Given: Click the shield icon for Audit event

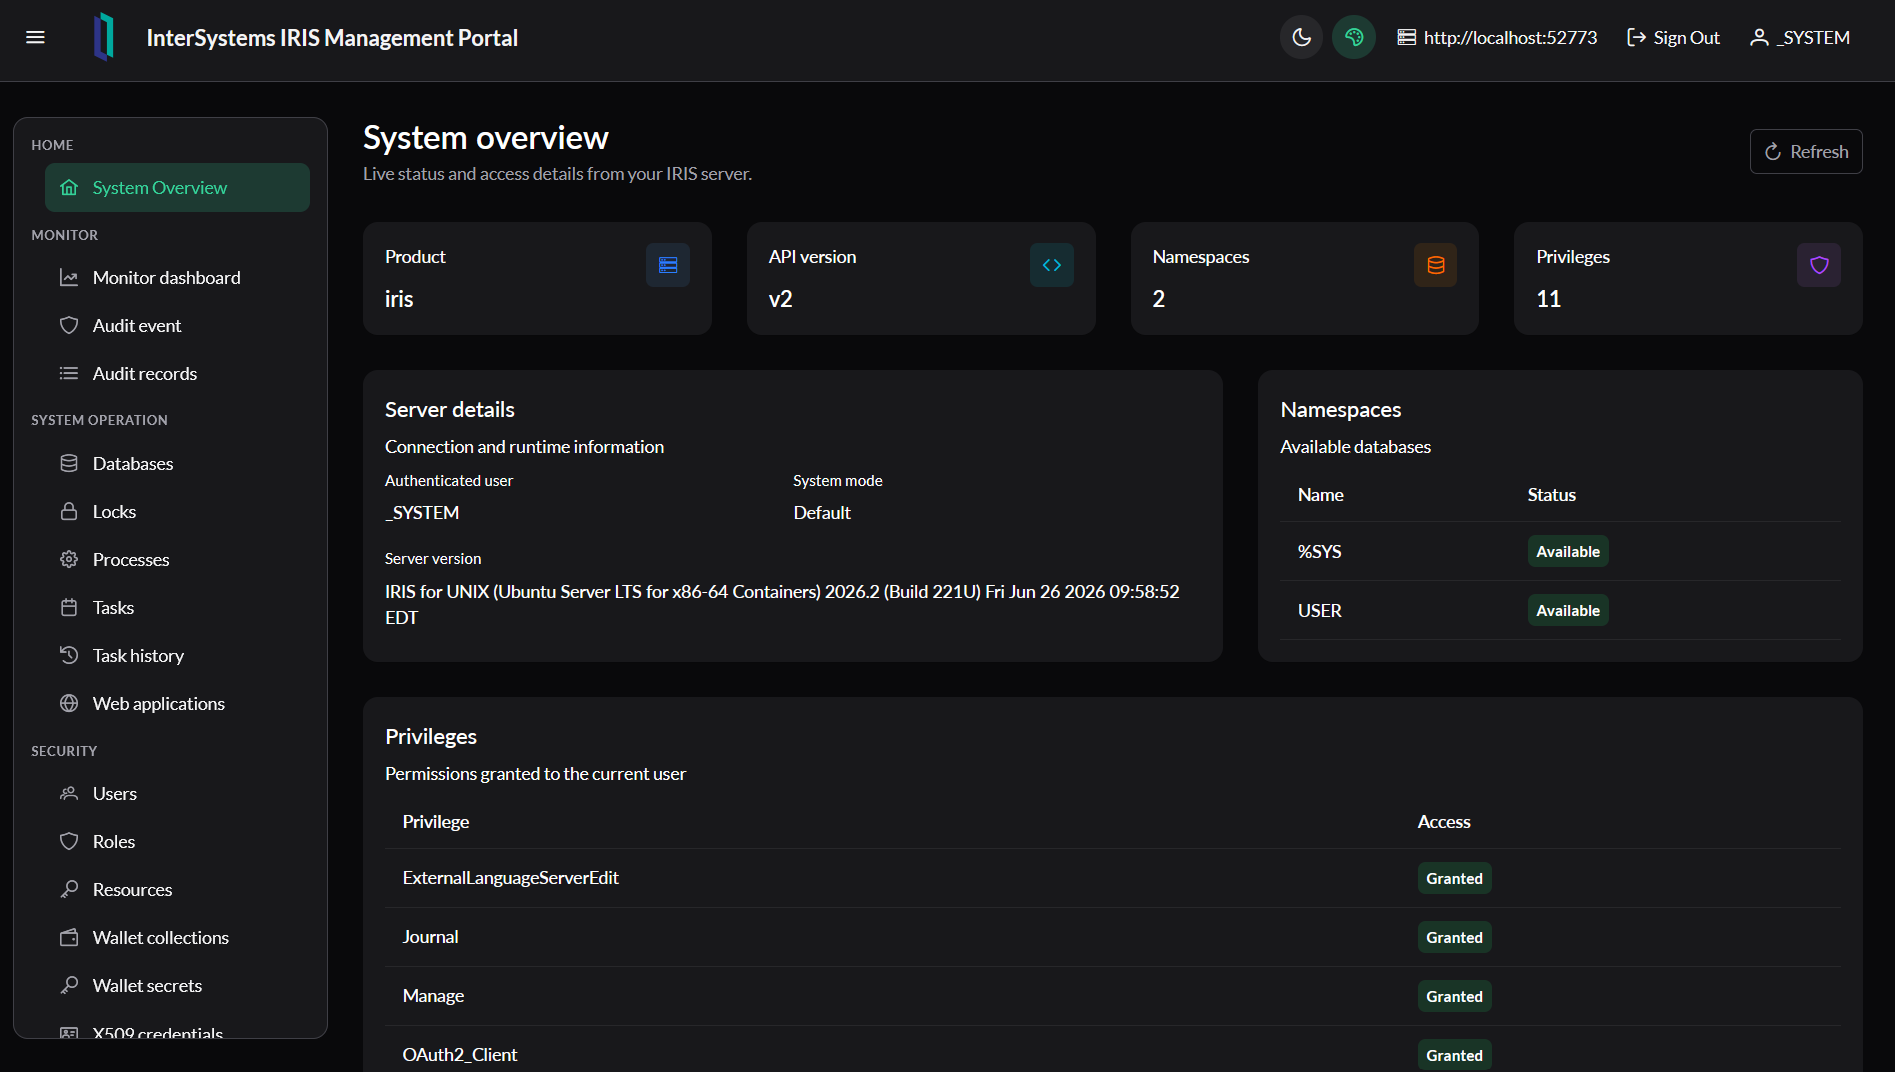Looking at the screenshot, I should 69,326.
